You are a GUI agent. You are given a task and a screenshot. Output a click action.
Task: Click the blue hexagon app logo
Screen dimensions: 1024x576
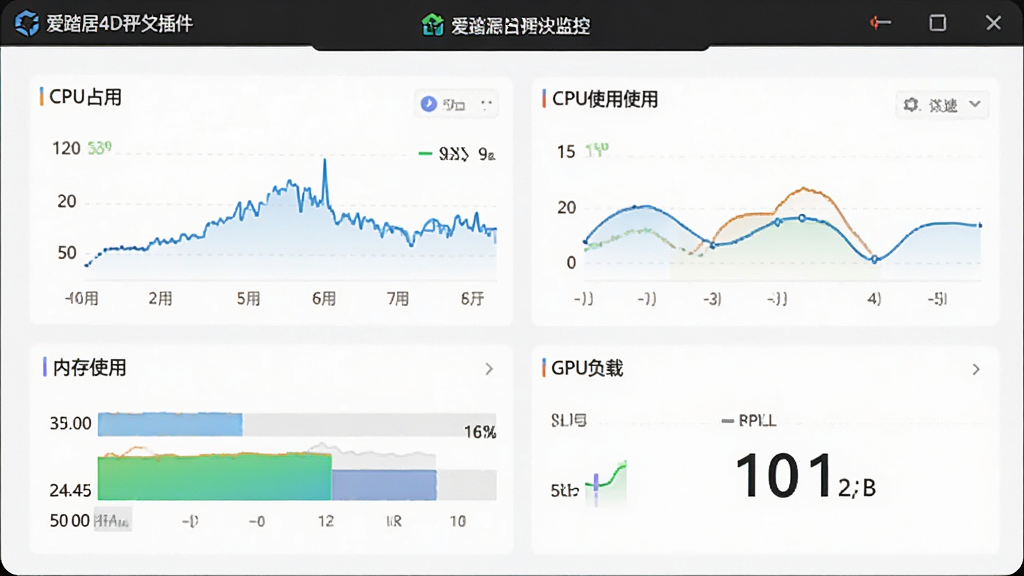(x=27, y=24)
